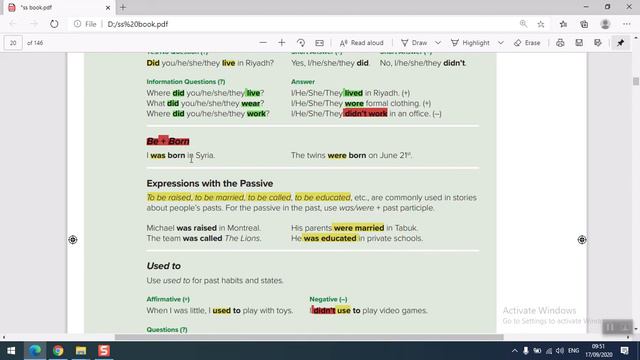Viewport: 640px width, 360px height.
Task: Switch ENG input language
Action: 573,351
